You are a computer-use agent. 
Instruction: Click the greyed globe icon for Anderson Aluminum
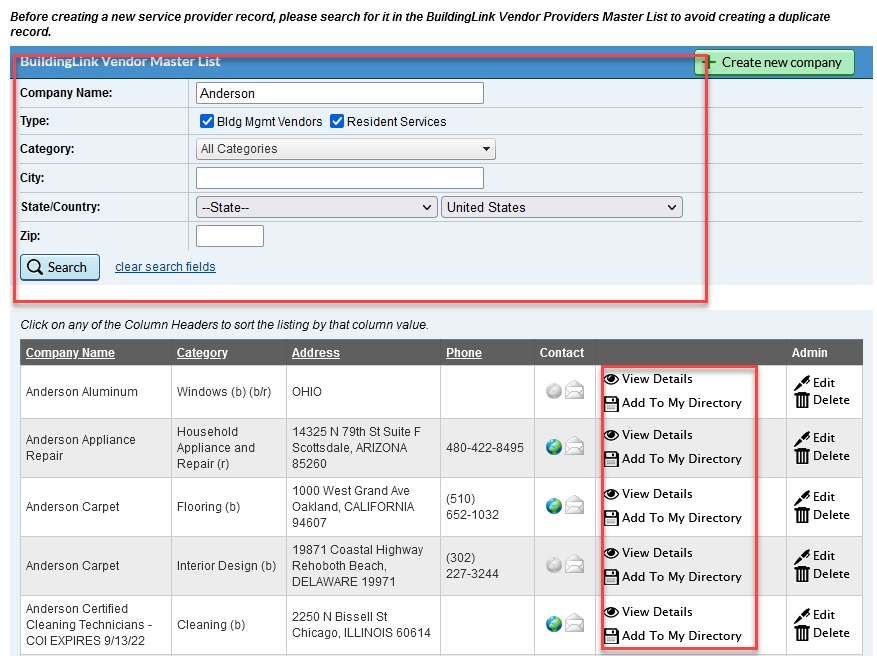coord(554,391)
